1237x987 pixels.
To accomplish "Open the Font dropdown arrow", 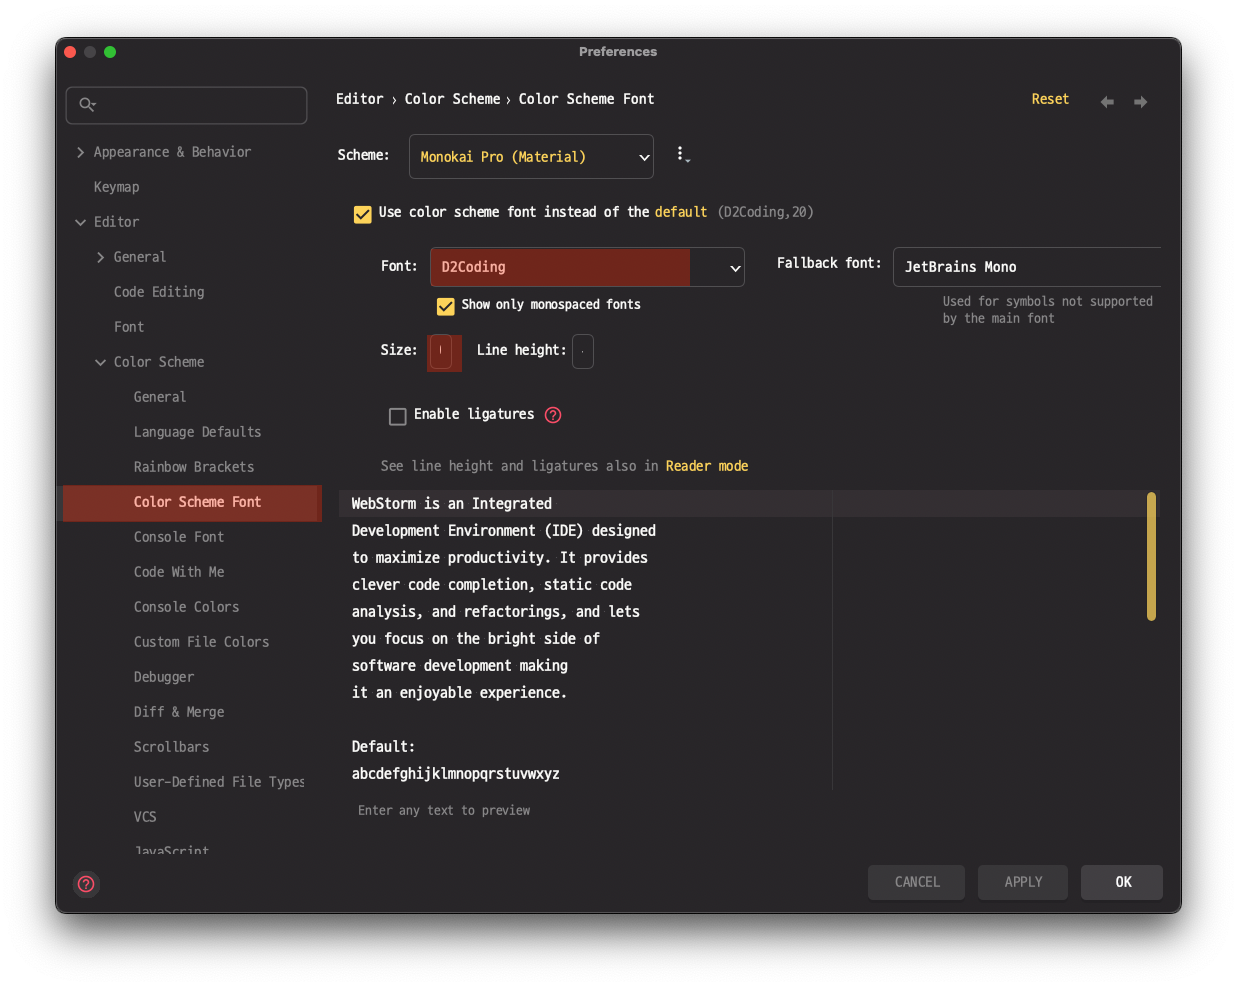I will tap(735, 268).
